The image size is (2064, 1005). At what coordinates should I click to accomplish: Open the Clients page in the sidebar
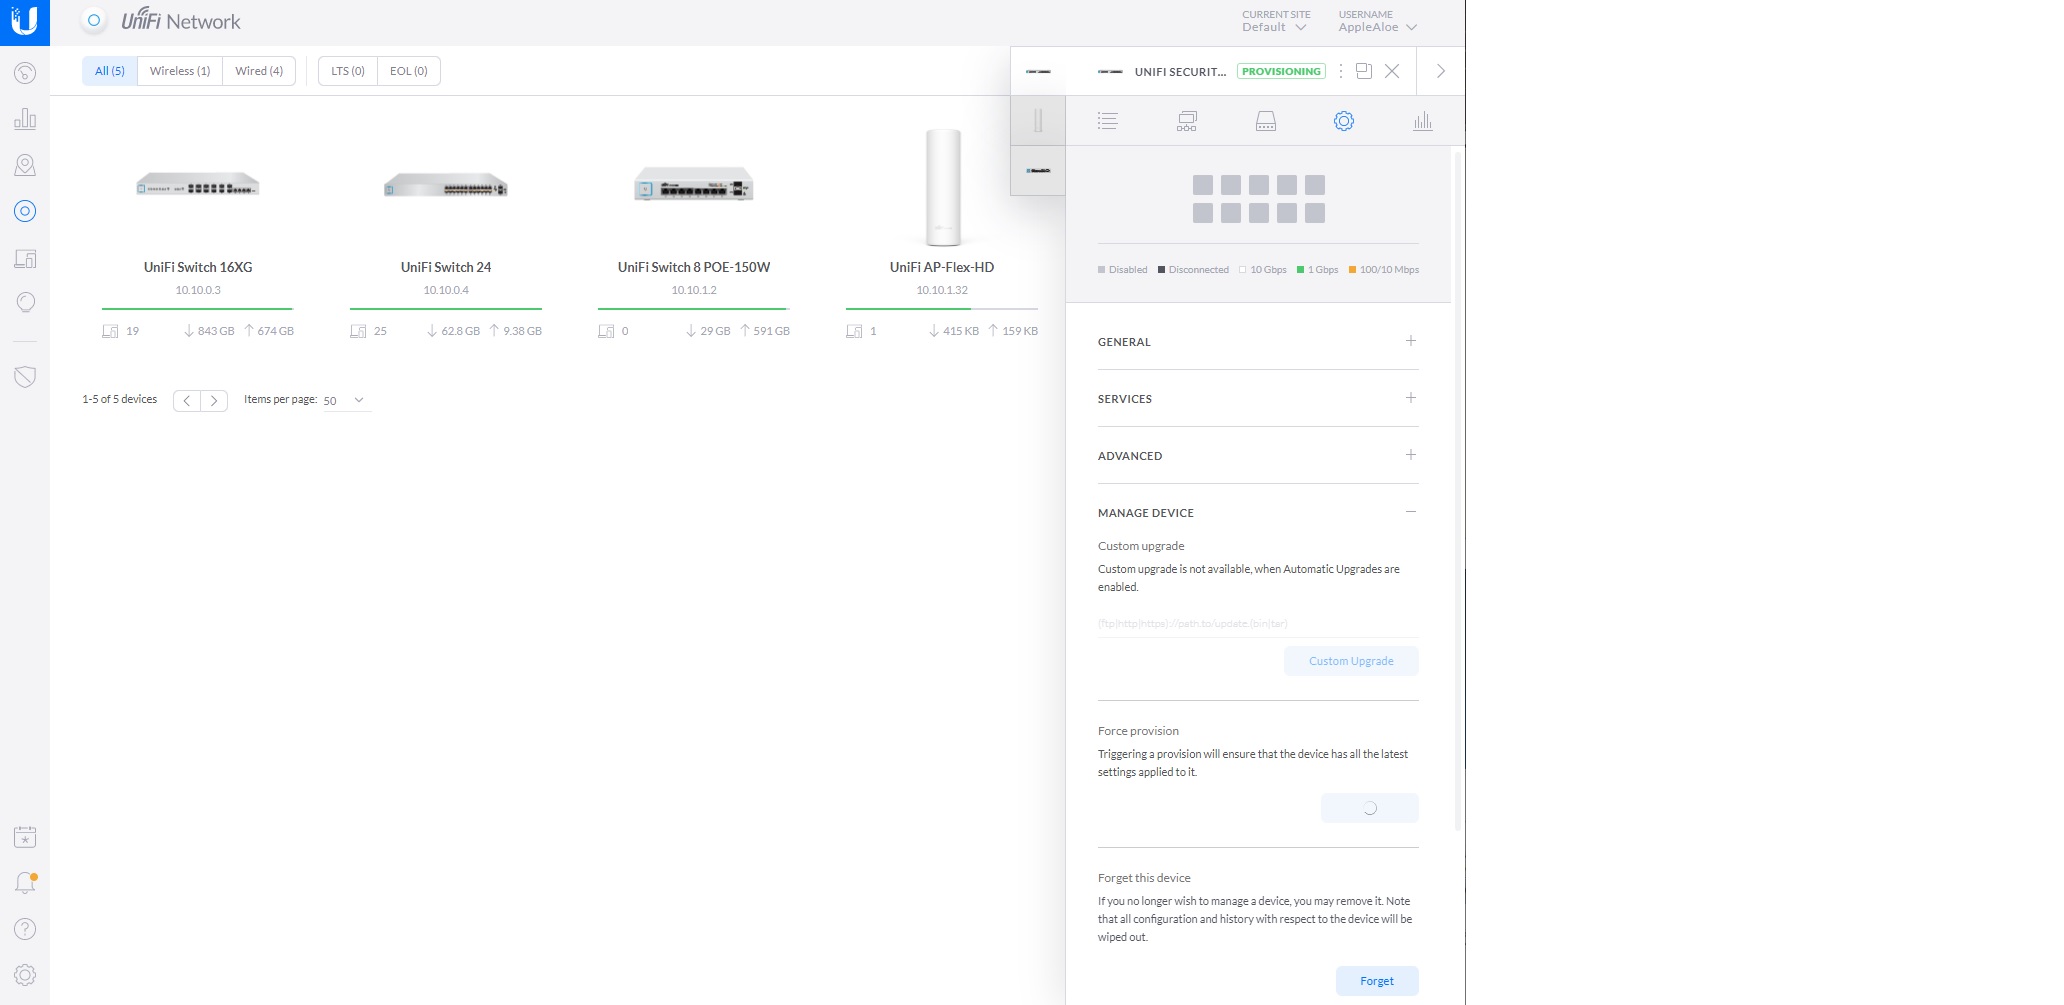25,258
